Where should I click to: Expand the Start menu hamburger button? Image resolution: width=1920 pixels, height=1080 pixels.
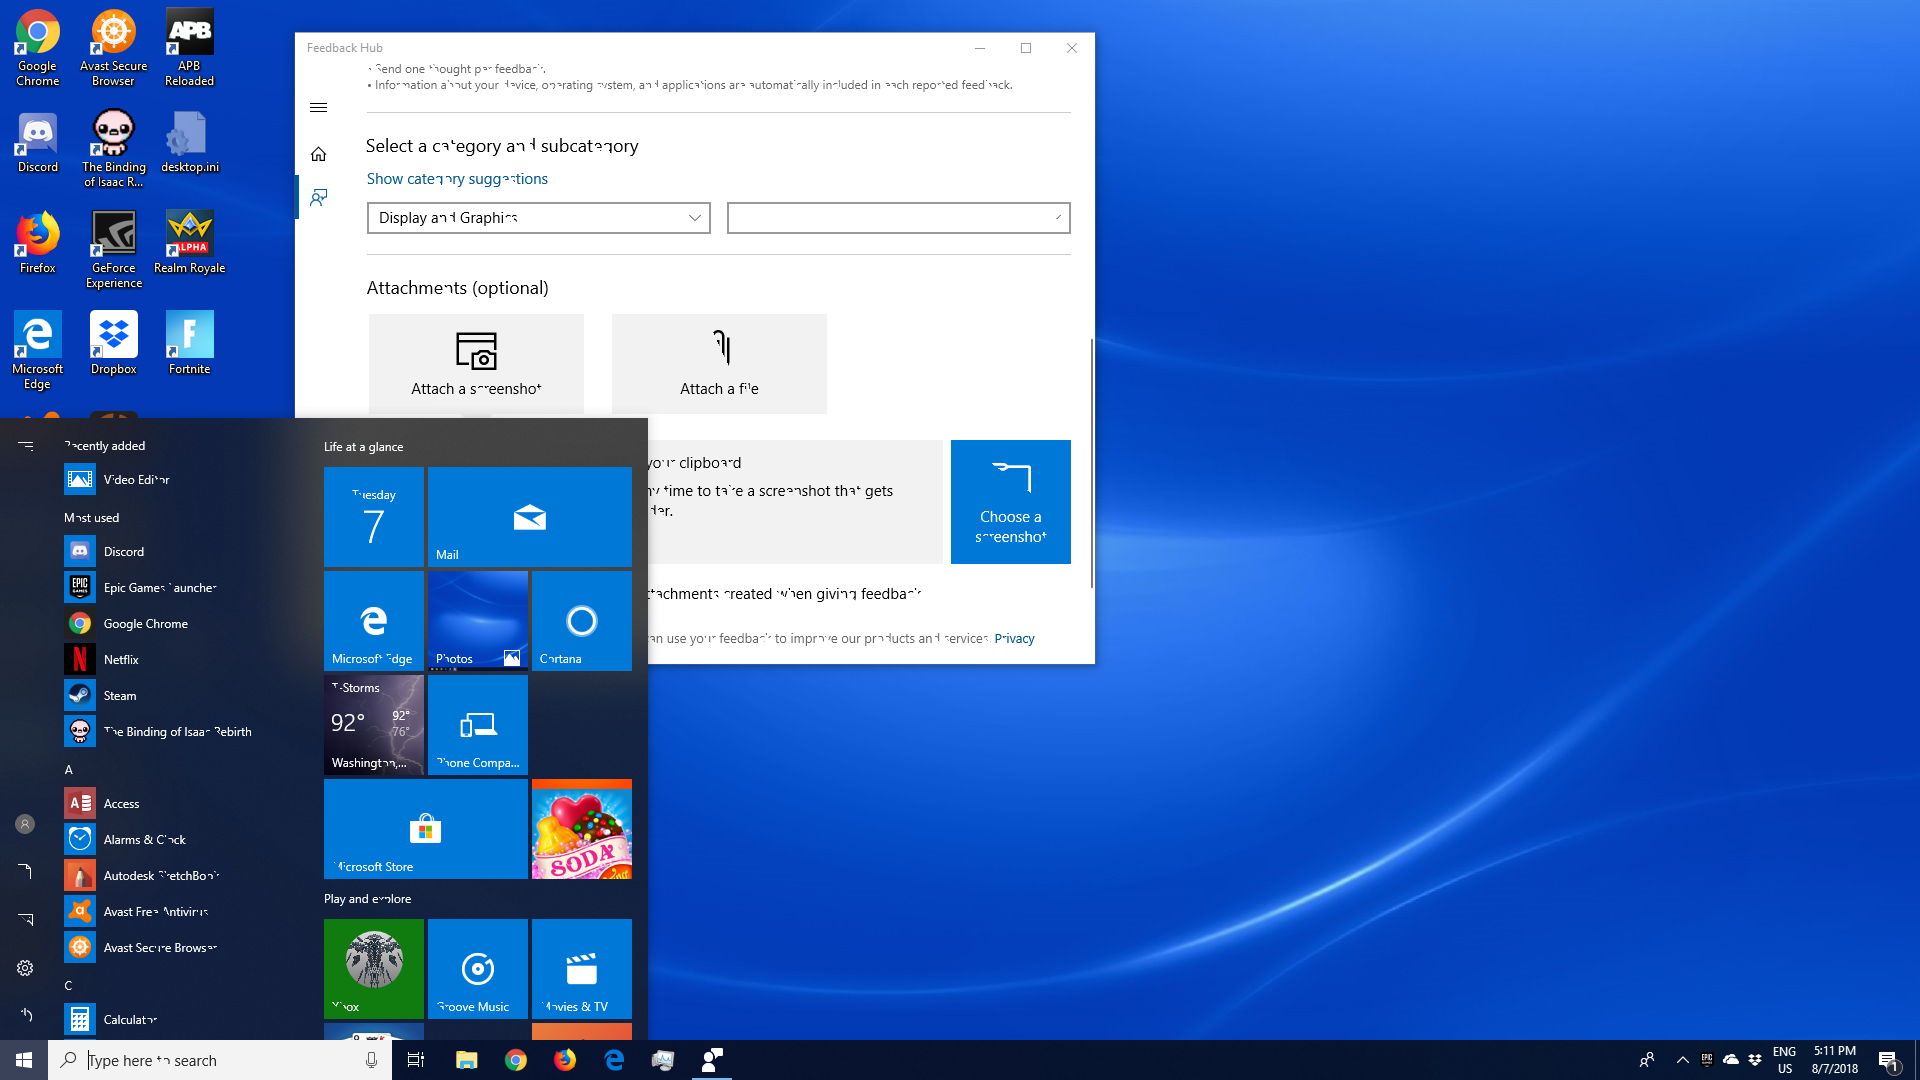[25, 446]
